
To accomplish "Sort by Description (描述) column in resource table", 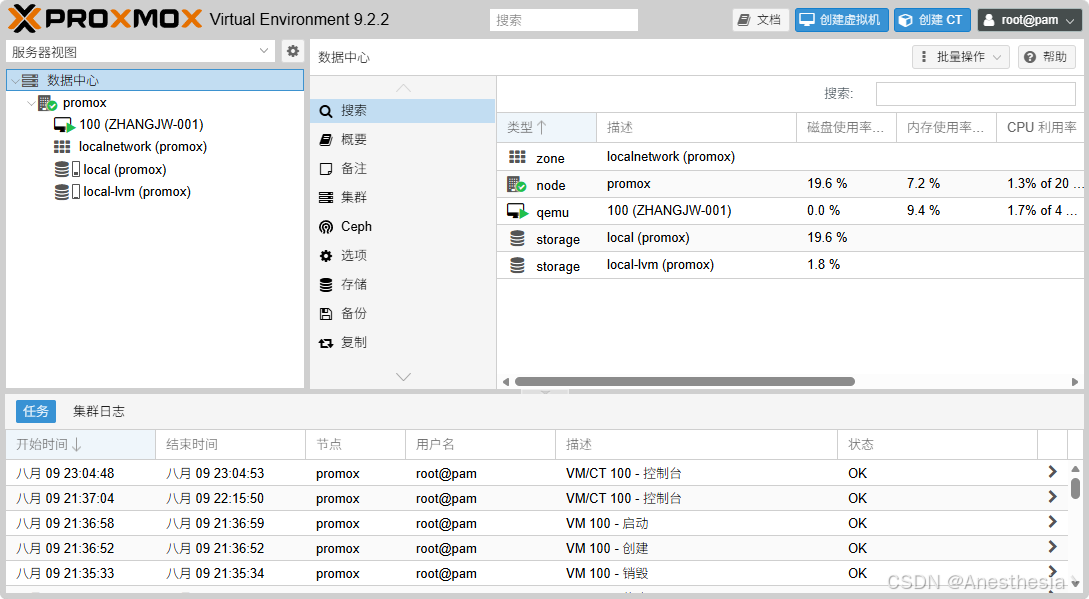I will point(697,127).
